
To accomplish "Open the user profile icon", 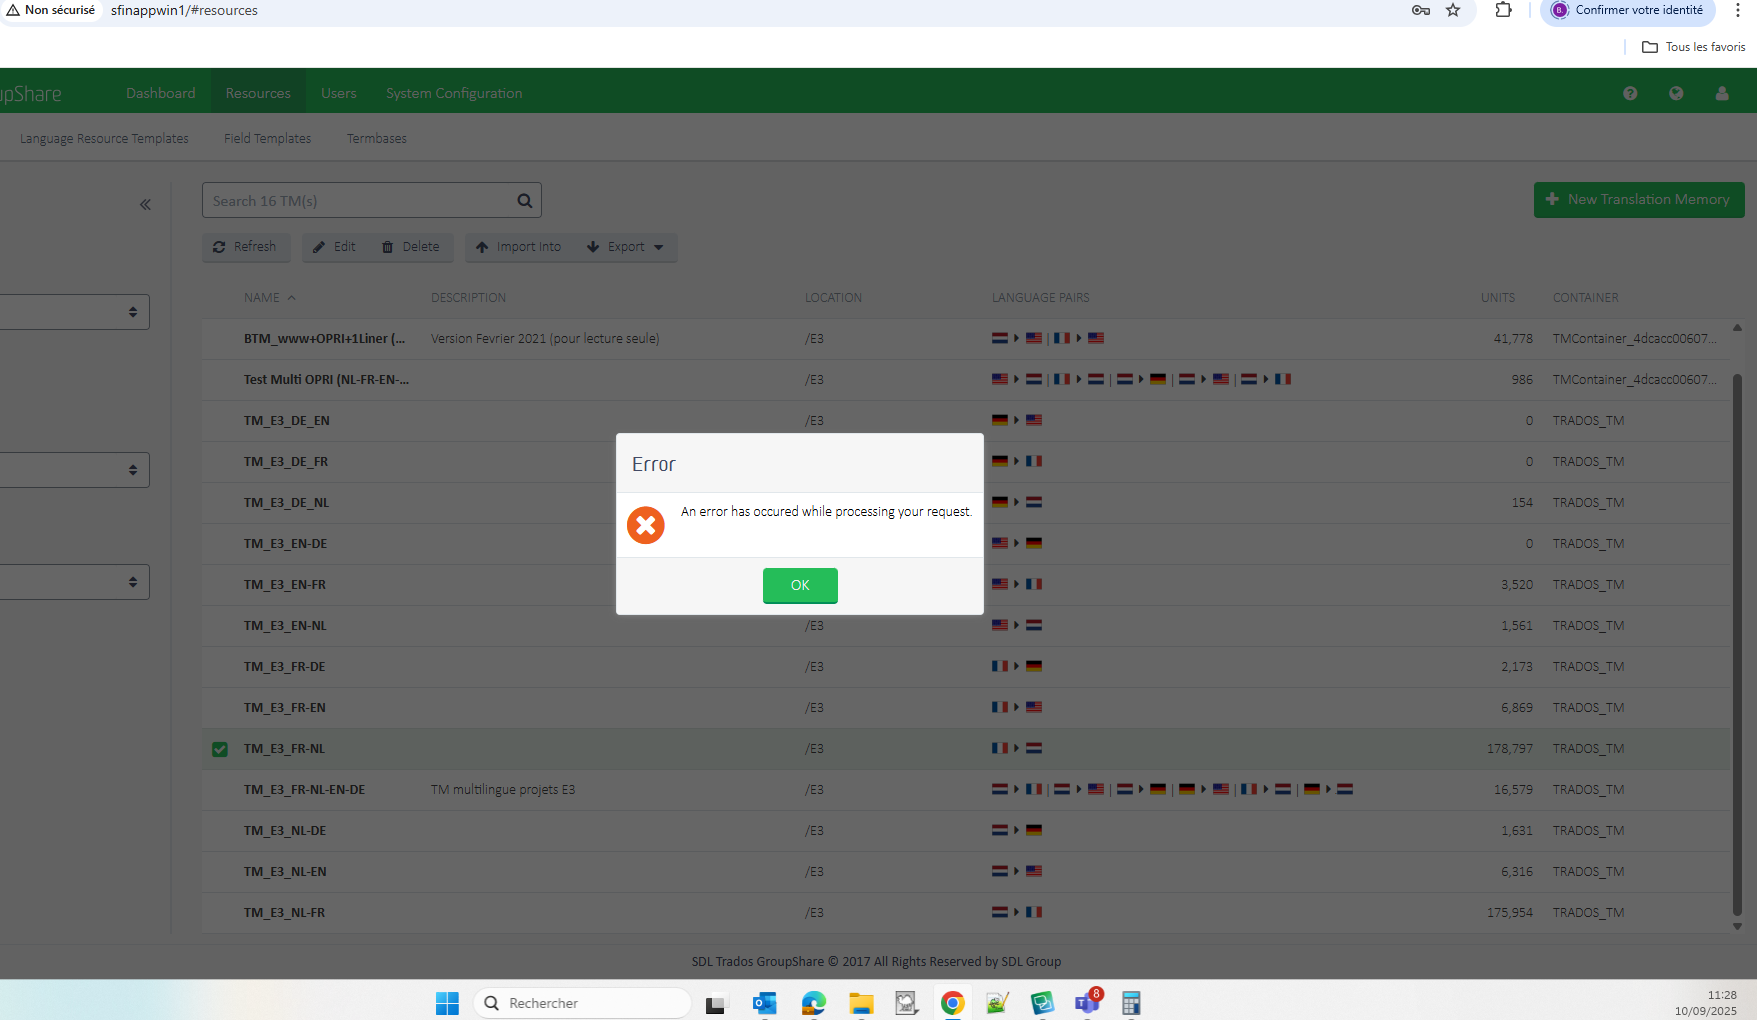I will 1722,93.
